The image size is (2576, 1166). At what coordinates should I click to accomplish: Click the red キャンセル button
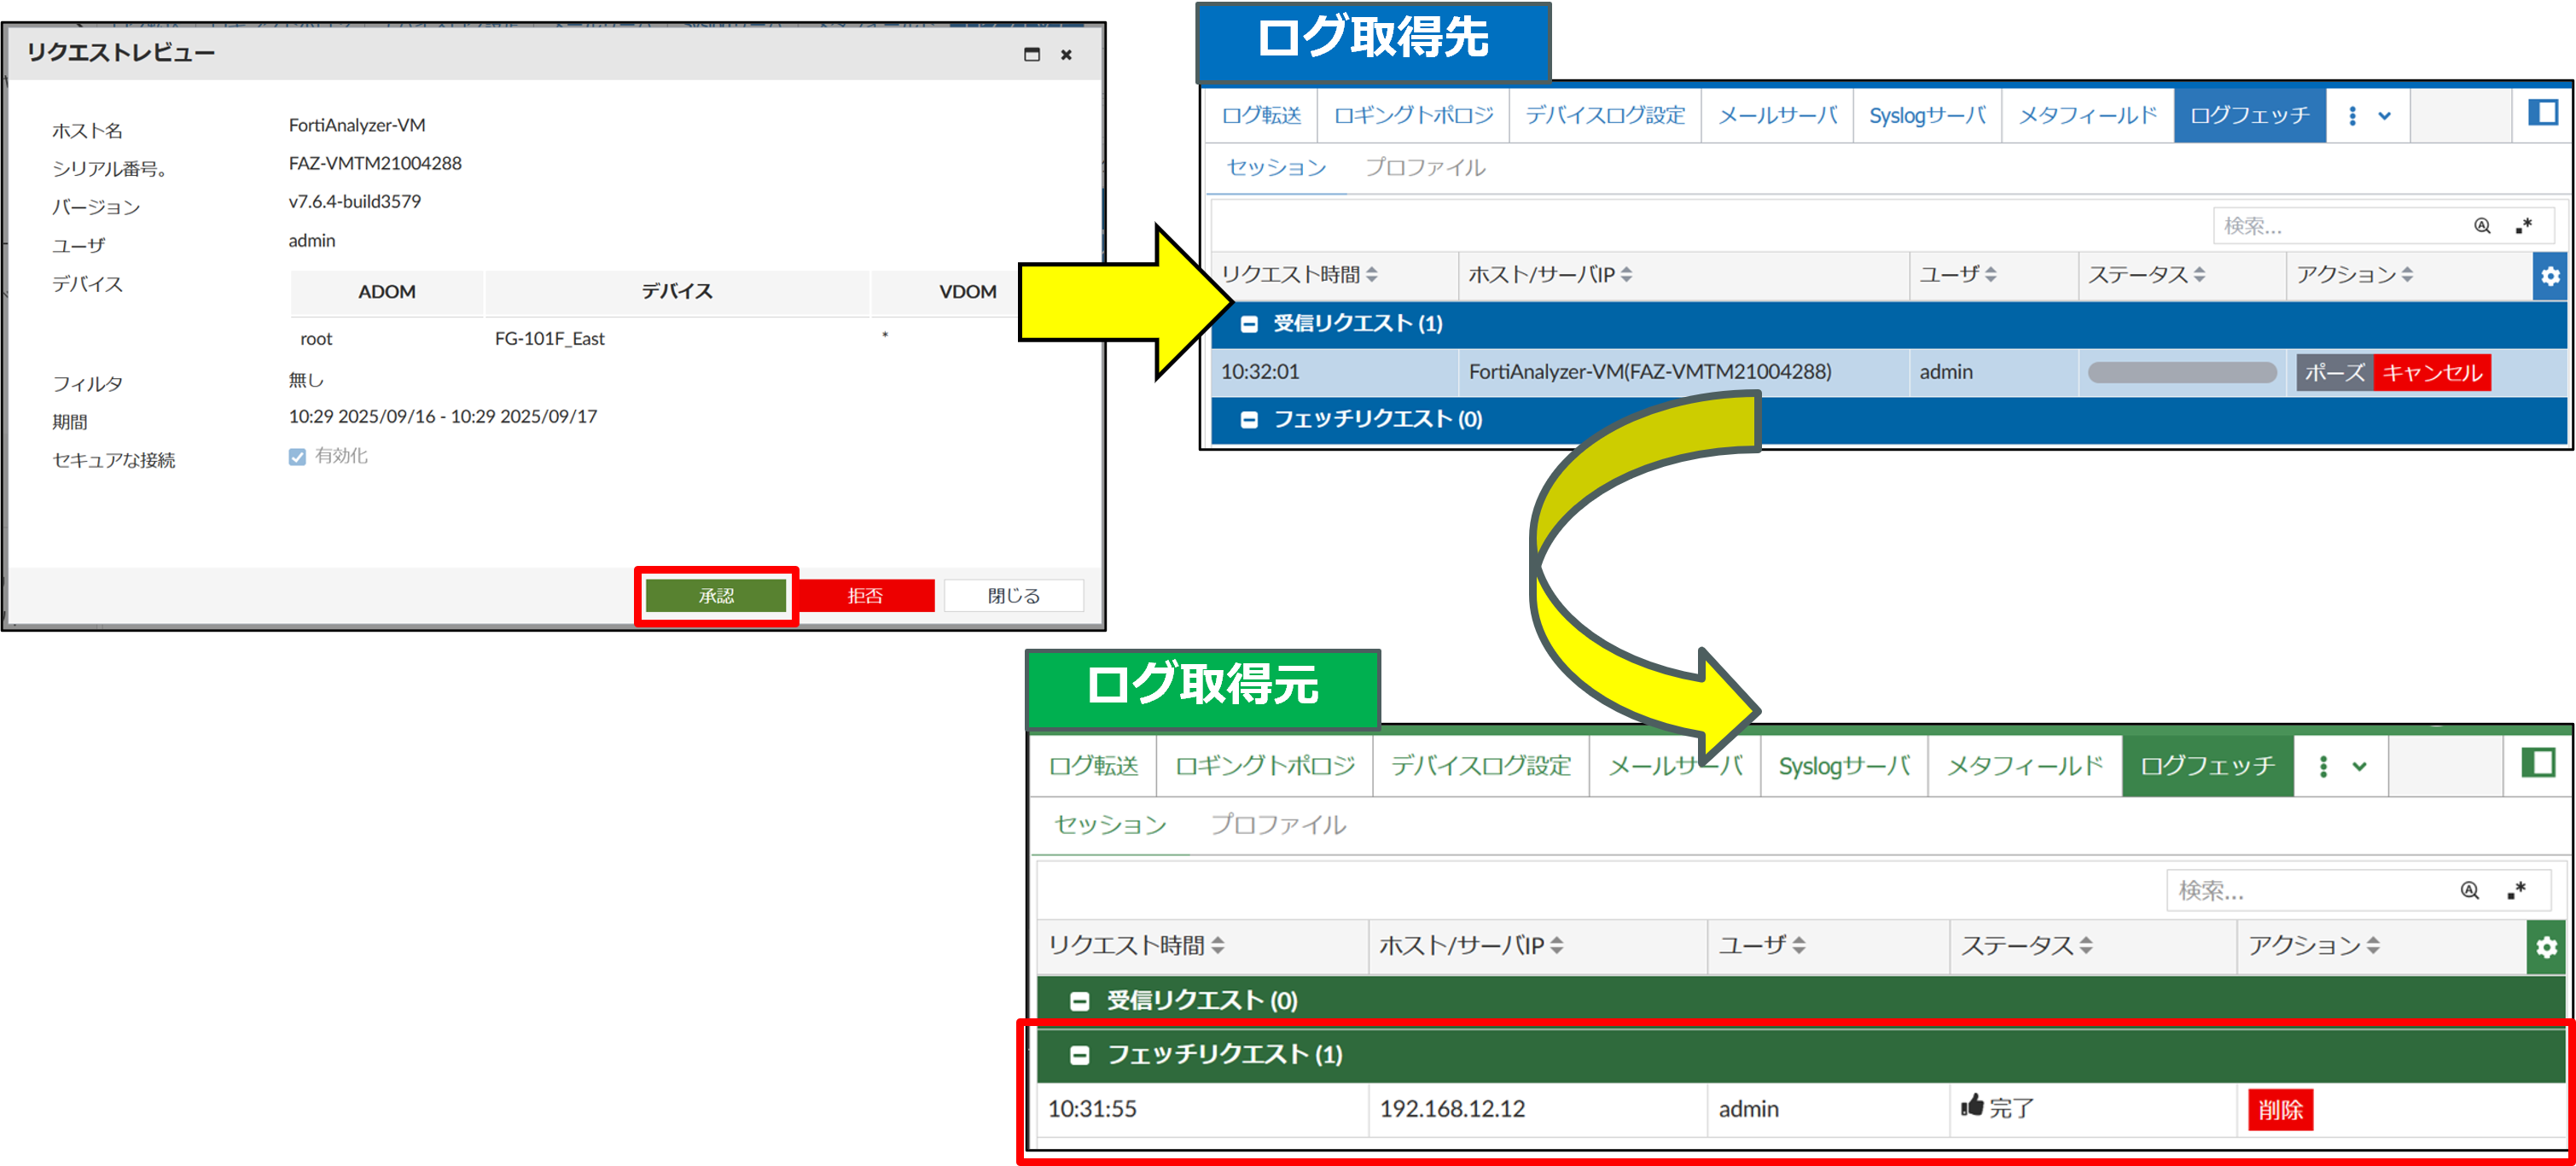click(x=2431, y=373)
